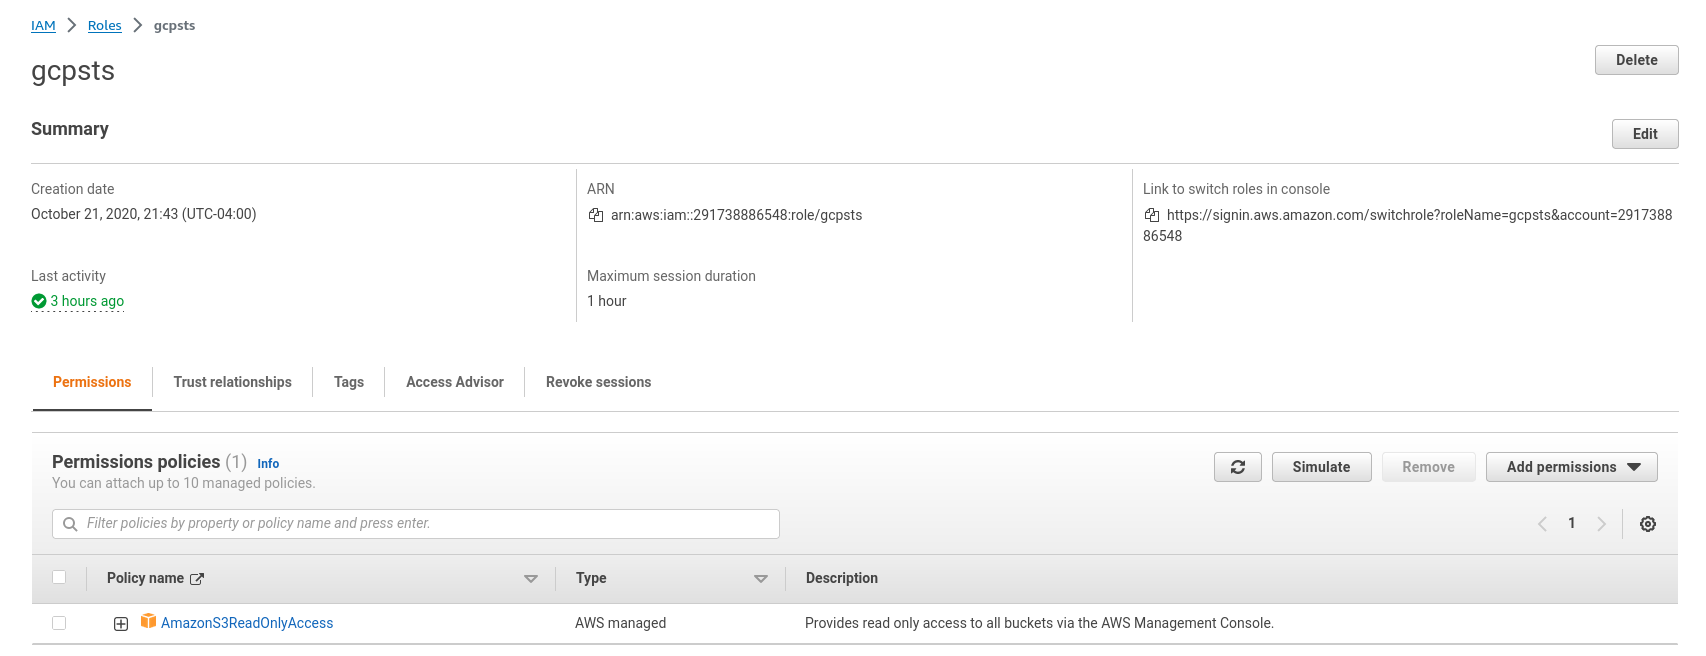Click the Info link next to Permissions policies

(268, 464)
